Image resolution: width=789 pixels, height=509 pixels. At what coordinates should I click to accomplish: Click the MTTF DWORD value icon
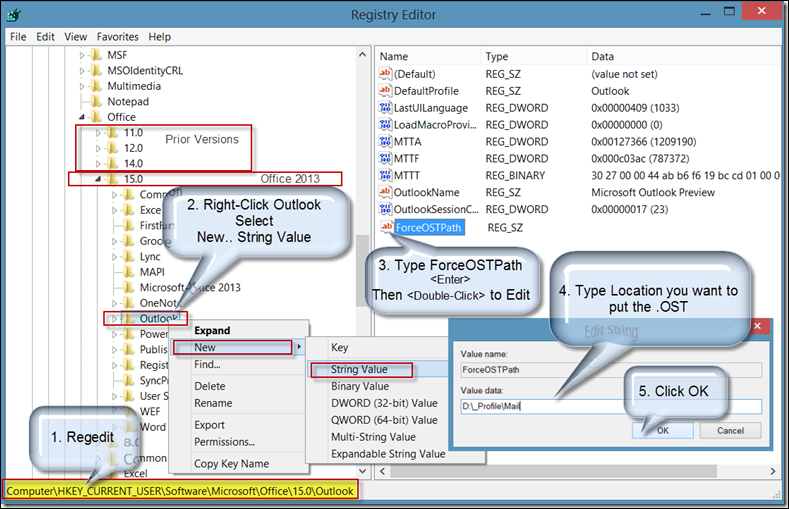point(385,158)
